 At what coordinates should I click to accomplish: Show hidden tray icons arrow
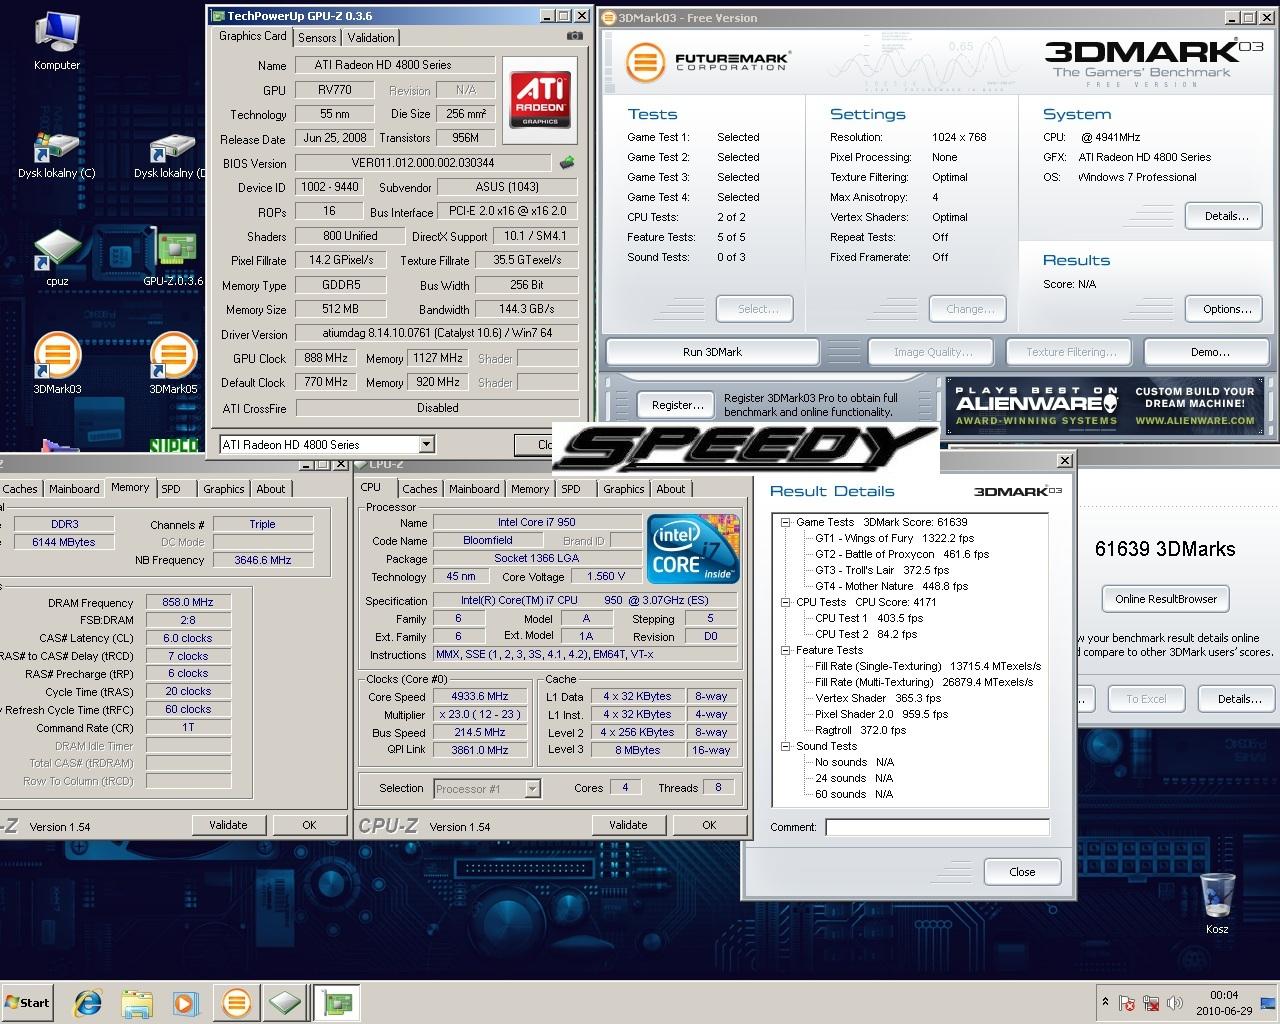(1105, 1001)
